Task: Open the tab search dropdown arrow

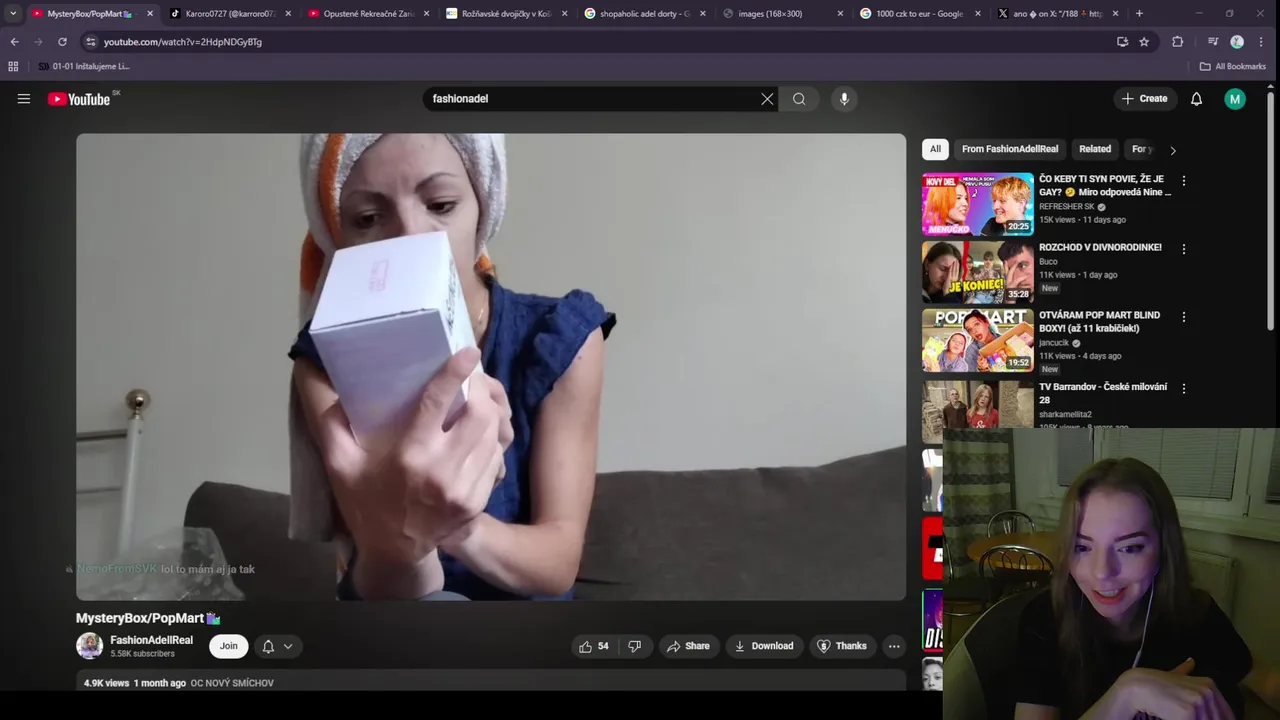Action: (13, 14)
